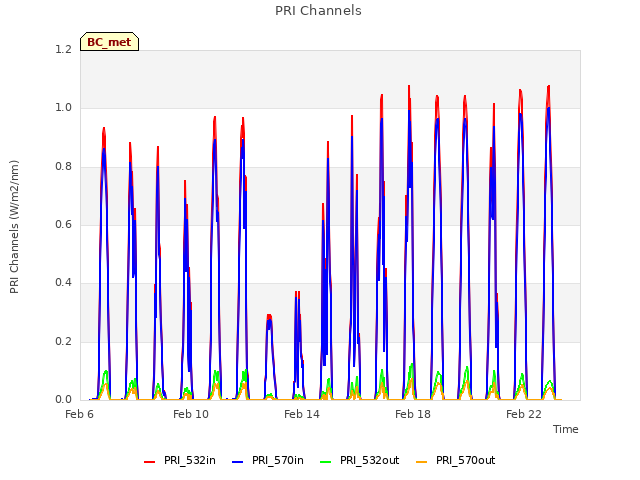Viewport: 640px width, 480px height.
Task: Click the 0.2 y-axis tick label
Action: [x=63, y=341]
